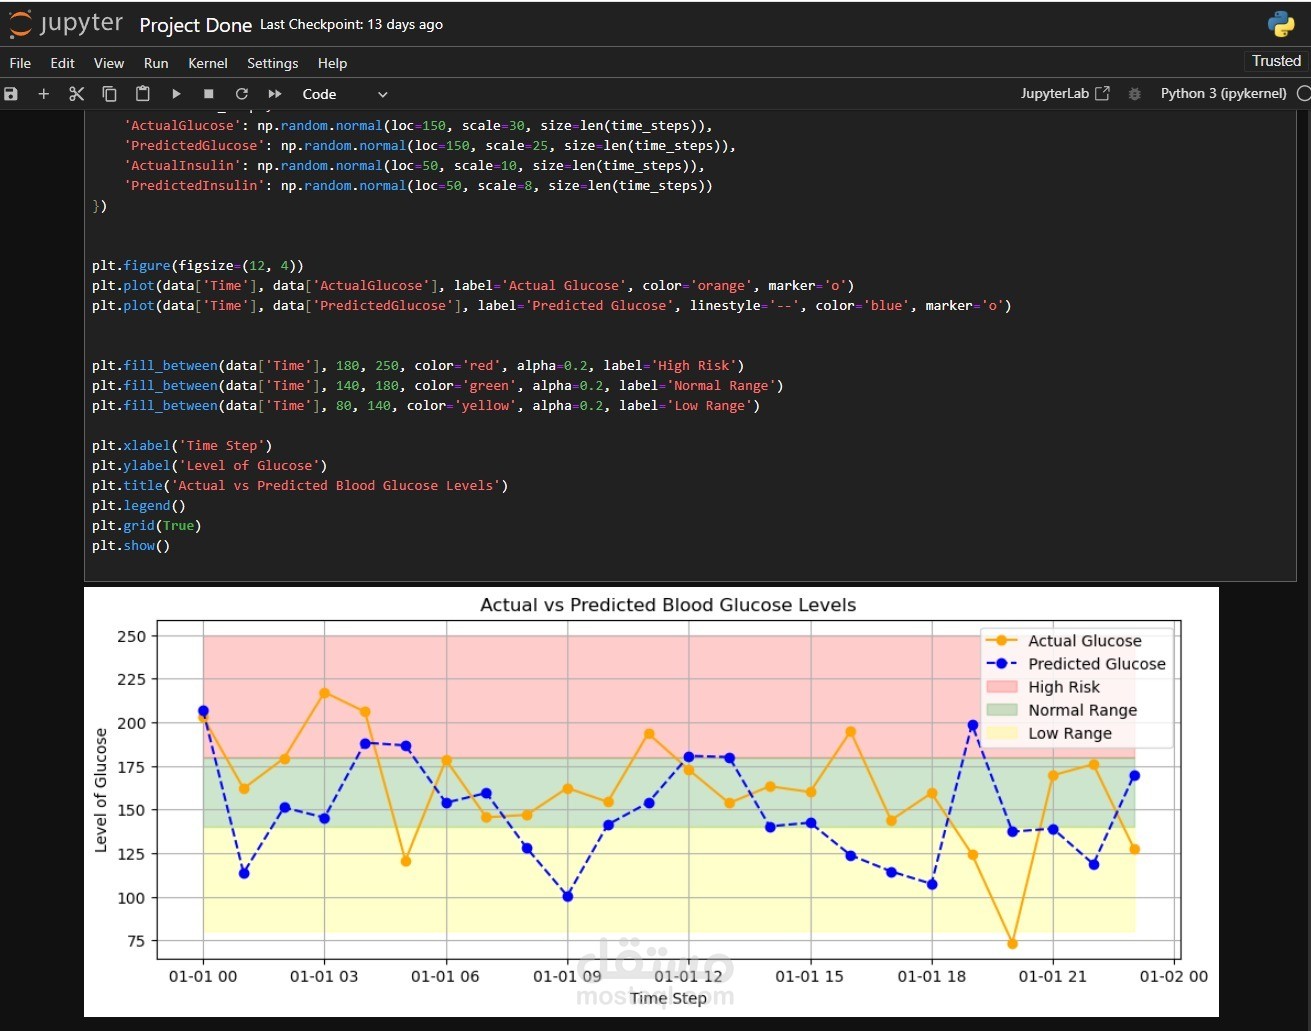This screenshot has height=1031, width=1311.
Task: Click the Trusted notebook indicator
Action: pyautogui.click(x=1276, y=61)
